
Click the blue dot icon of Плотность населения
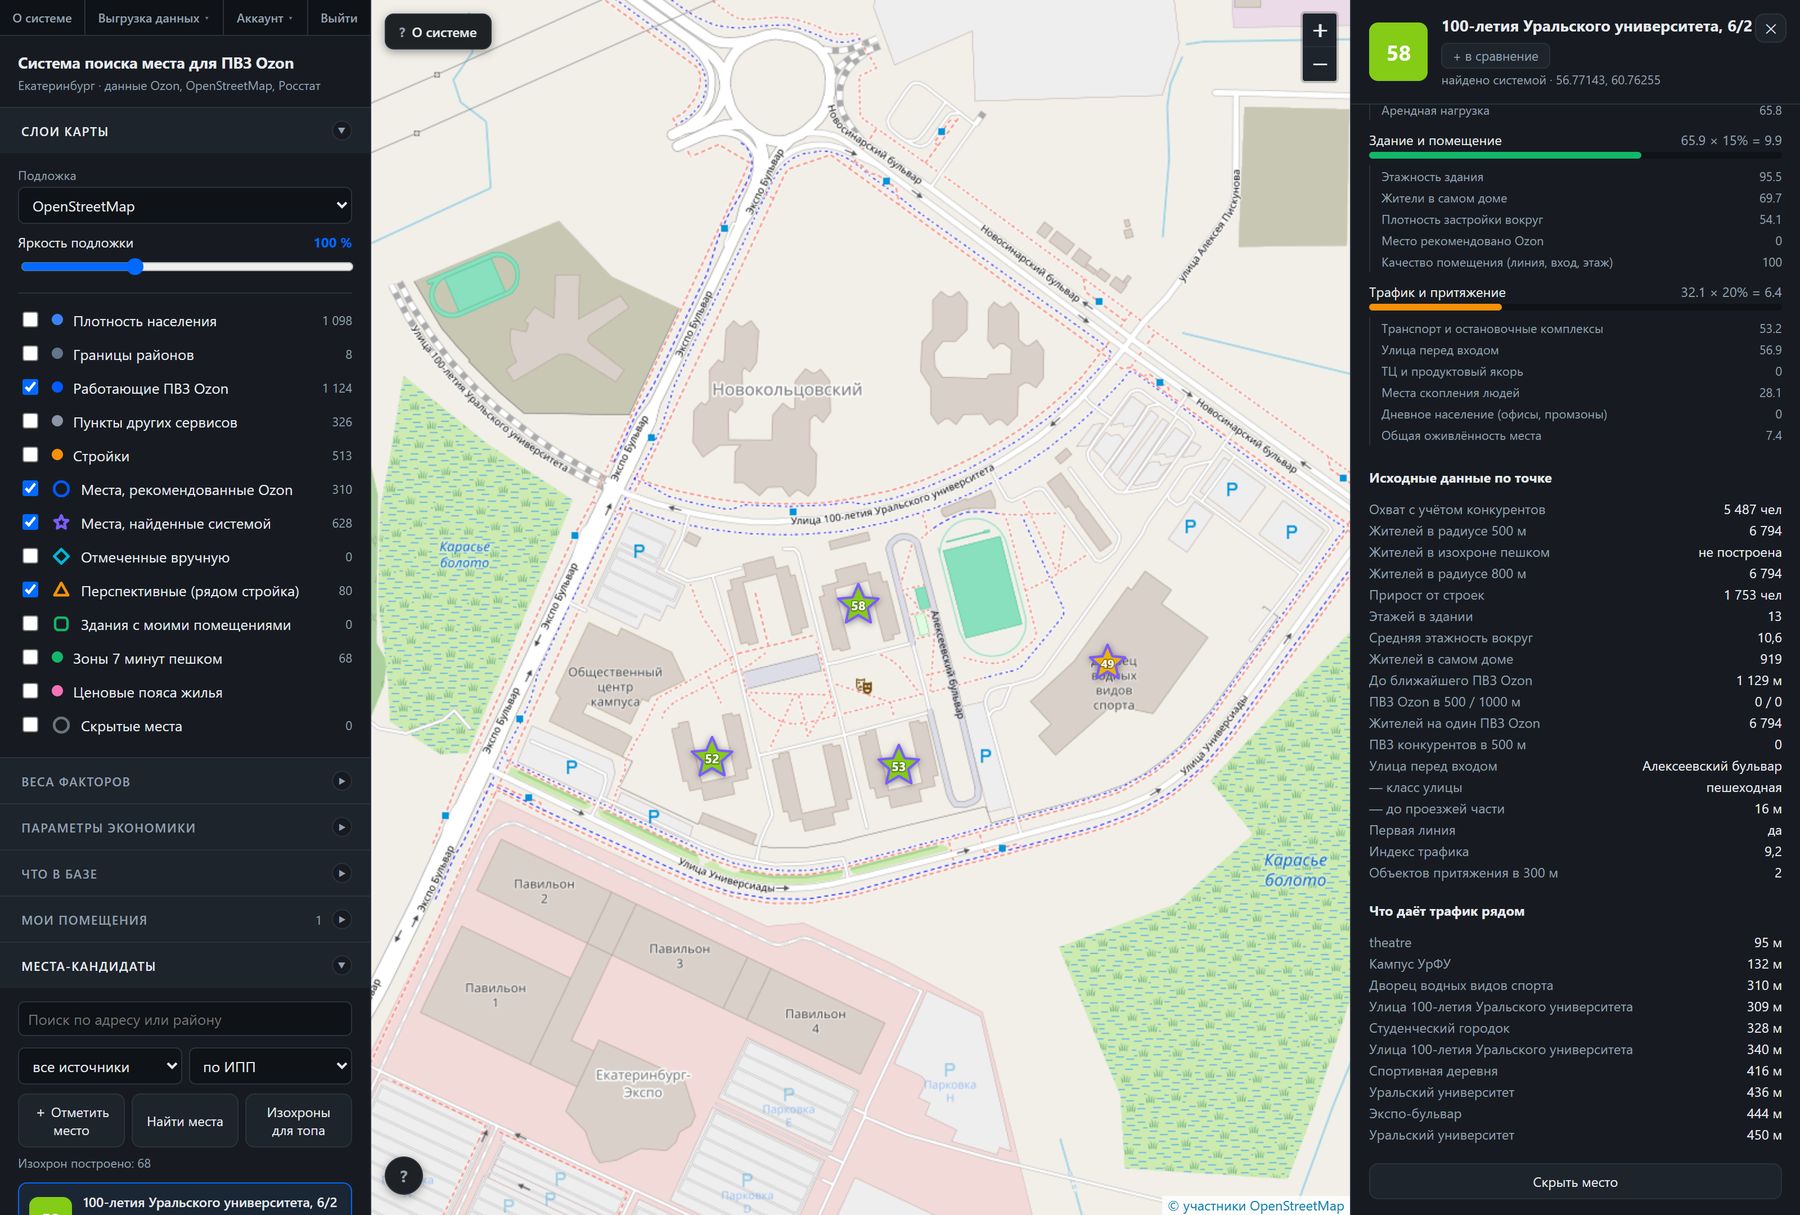point(57,320)
